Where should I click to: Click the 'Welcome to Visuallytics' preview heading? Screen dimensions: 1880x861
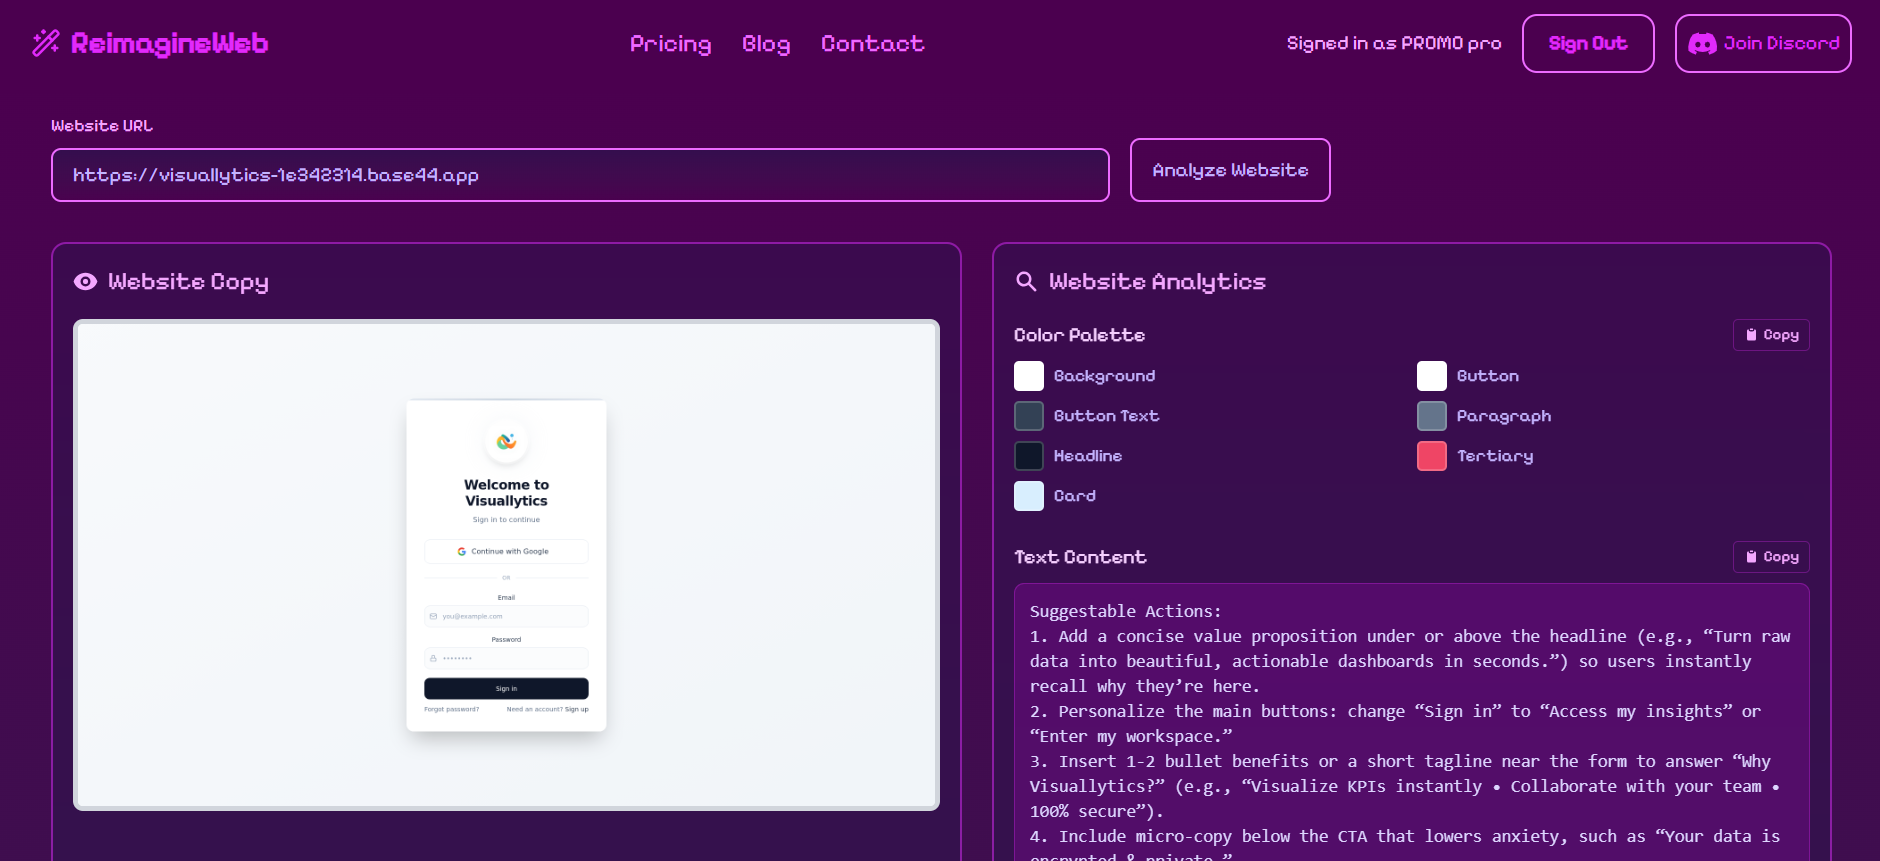point(506,493)
